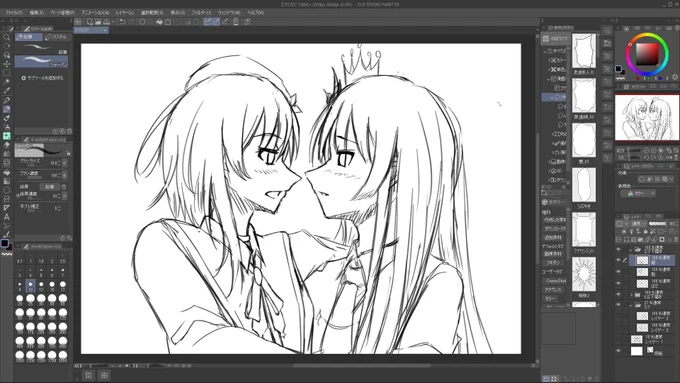Select the rectangle Selection area tool
This screenshot has width=680, height=383.
7,73
